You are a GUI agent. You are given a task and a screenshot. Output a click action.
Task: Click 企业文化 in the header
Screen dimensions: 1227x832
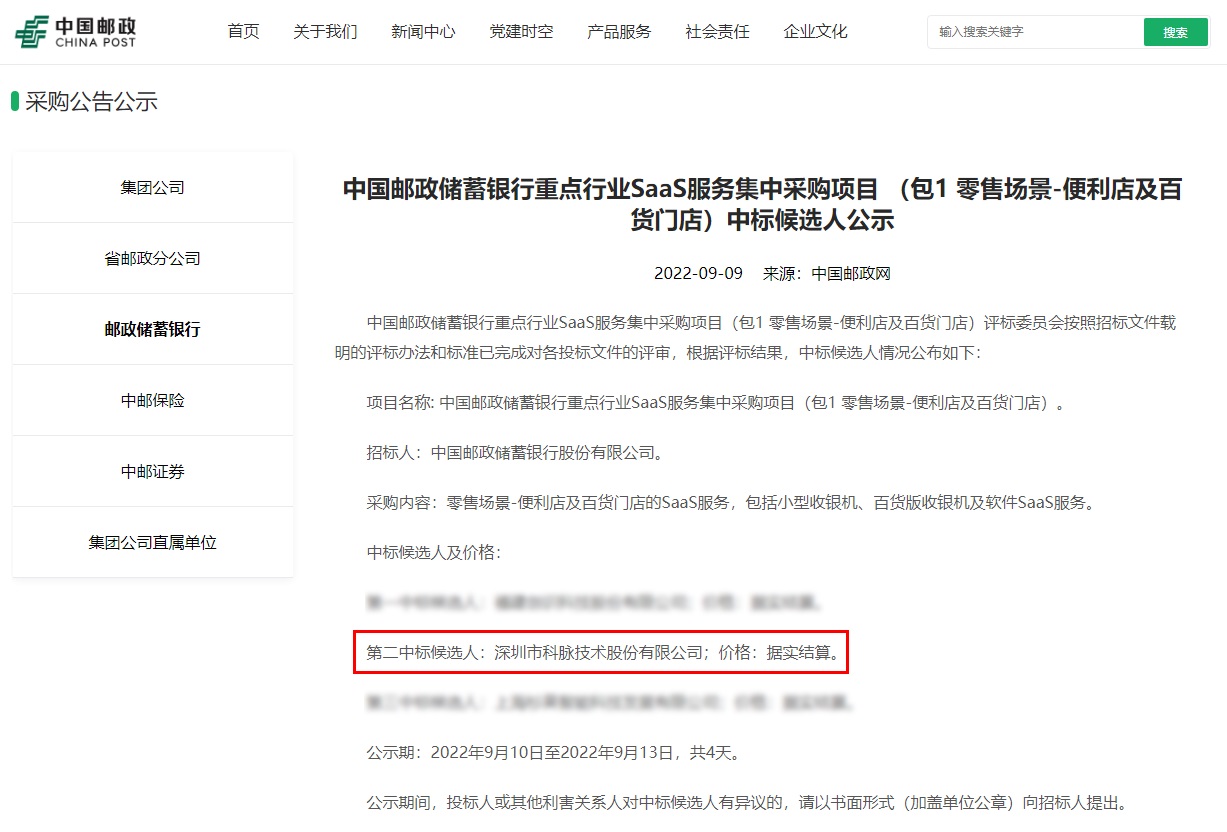(x=815, y=32)
